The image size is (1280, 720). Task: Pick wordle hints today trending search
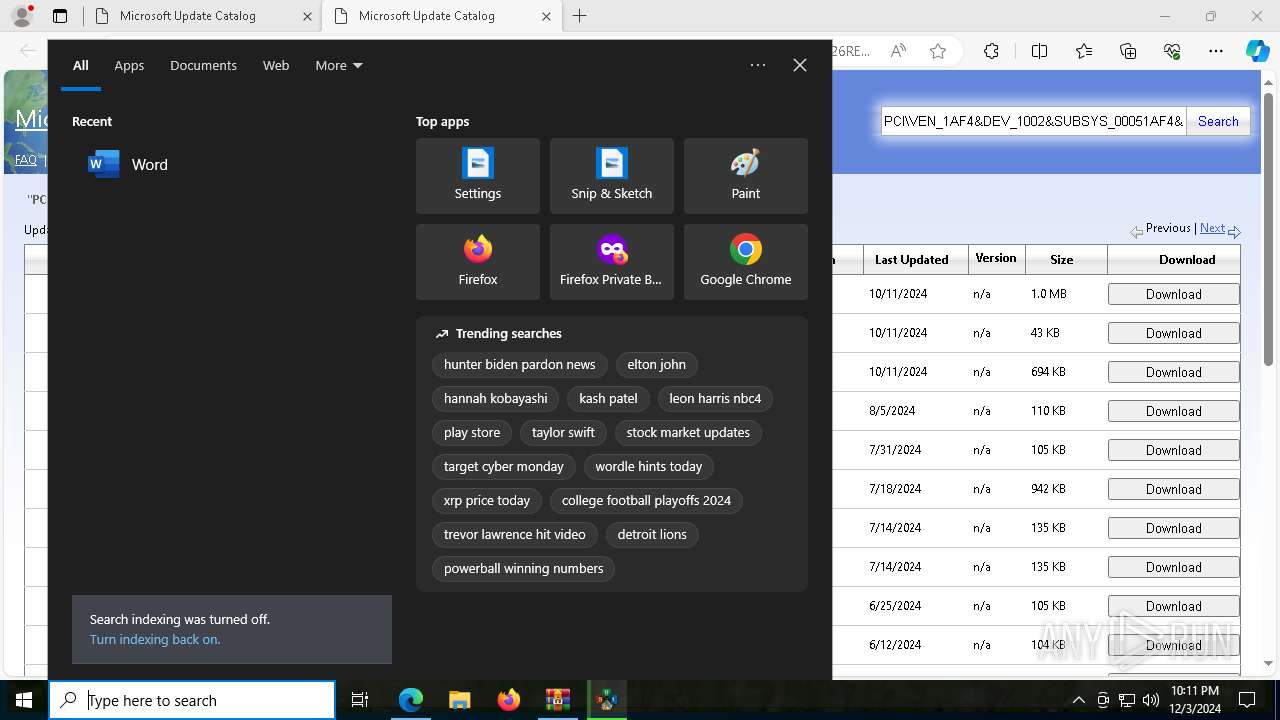click(648, 467)
